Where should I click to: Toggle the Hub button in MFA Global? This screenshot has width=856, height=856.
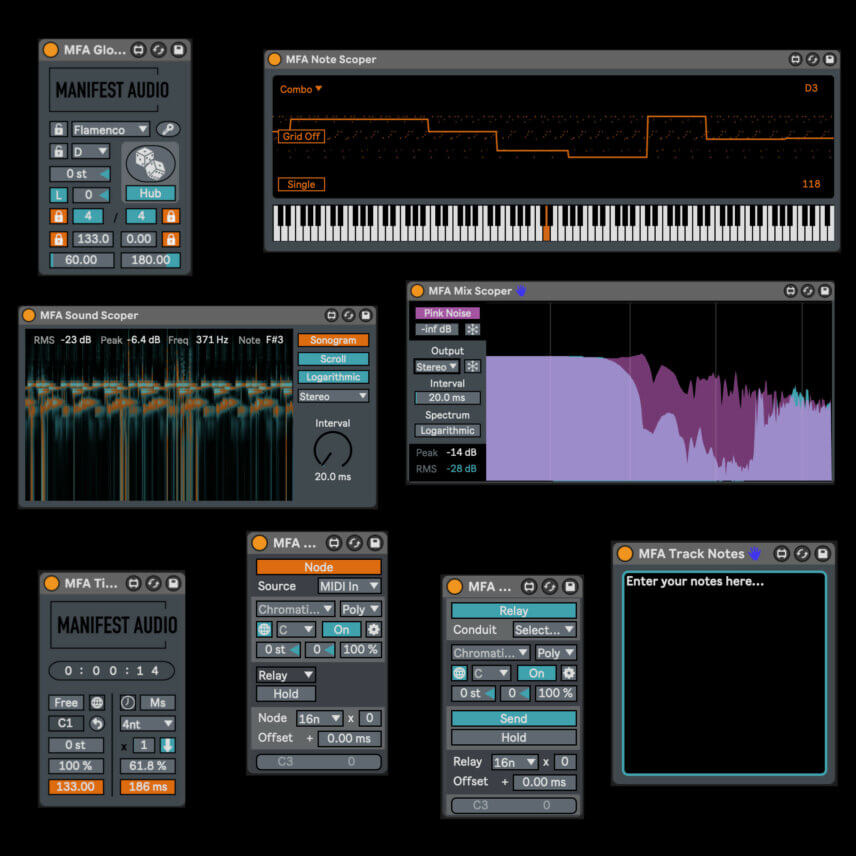point(151,193)
